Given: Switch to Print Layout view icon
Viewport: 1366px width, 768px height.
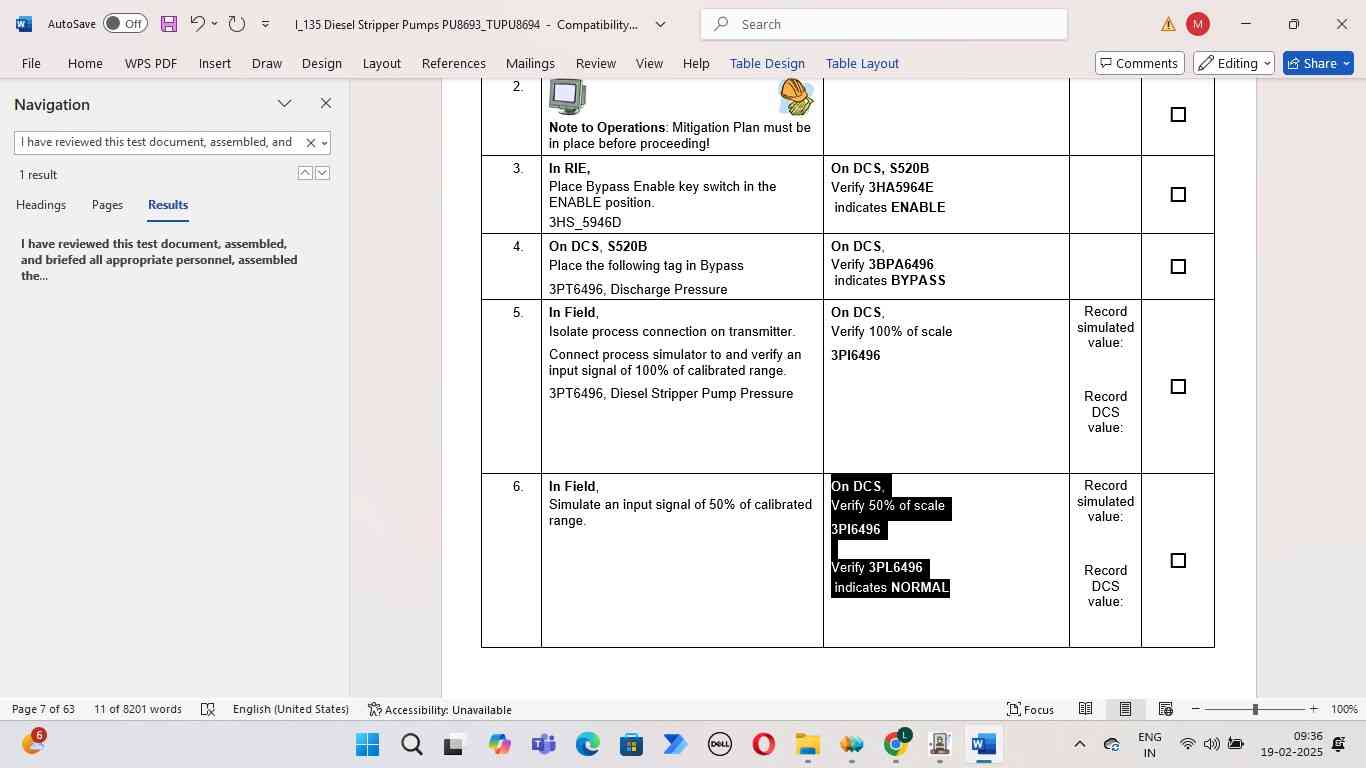Looking at the screenshot, I should click(x=1125, y=709).
